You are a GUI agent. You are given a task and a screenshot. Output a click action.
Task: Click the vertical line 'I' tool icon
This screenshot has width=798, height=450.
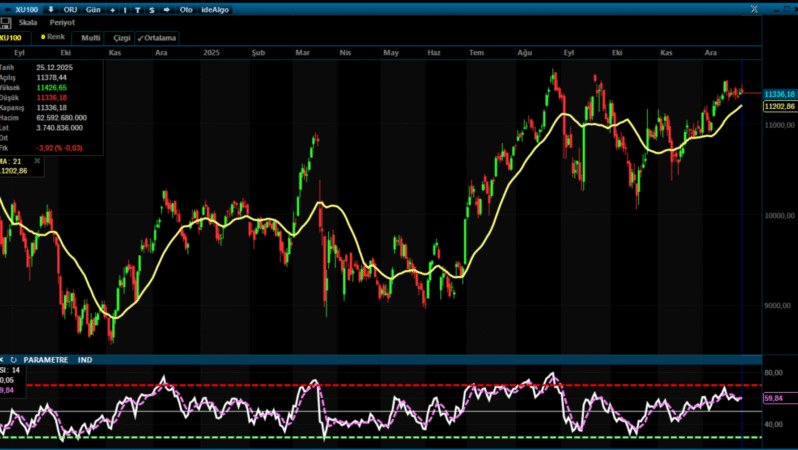(x=125, y=9)
